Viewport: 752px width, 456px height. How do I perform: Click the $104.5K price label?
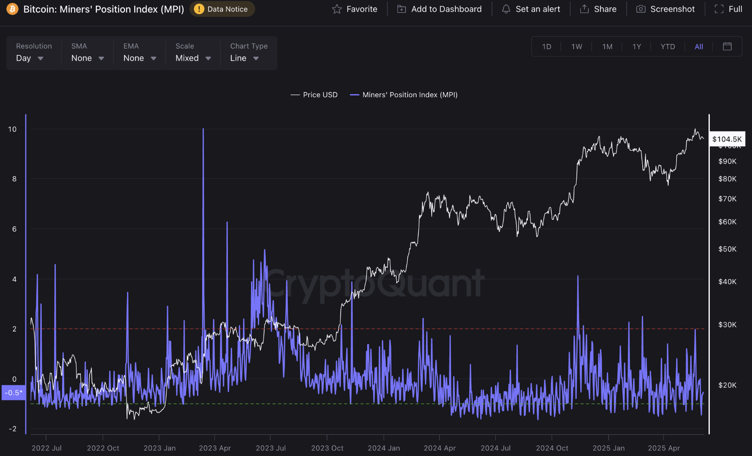(x=727, y=139)
